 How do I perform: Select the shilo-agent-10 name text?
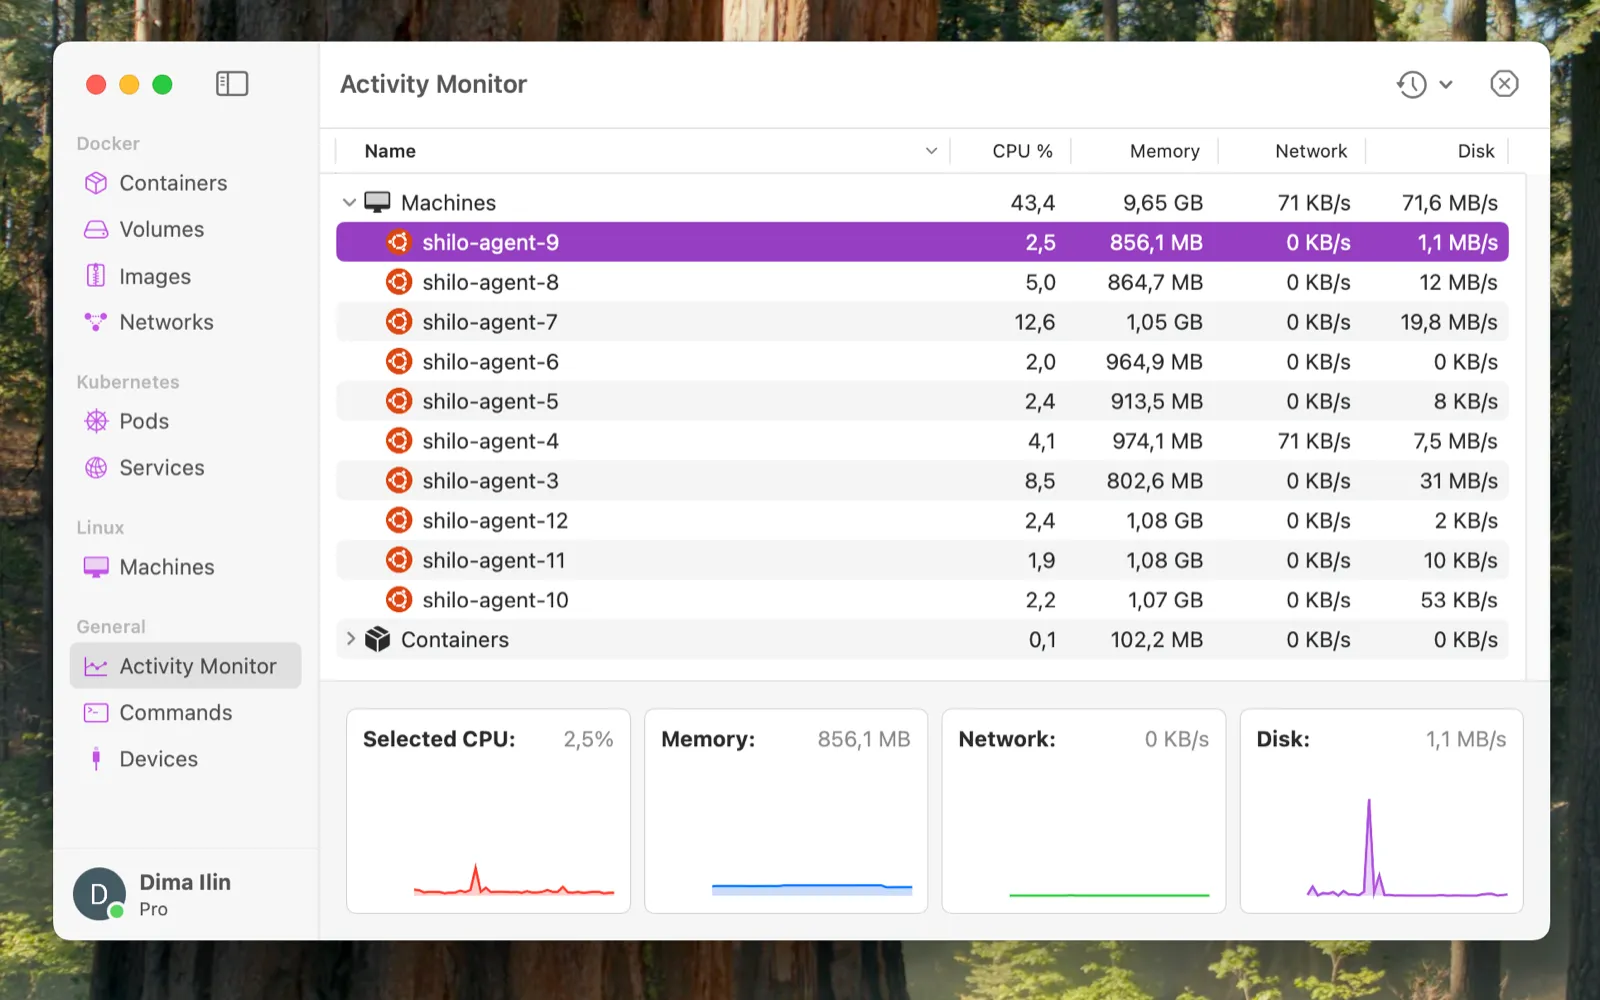pos(495,601)
